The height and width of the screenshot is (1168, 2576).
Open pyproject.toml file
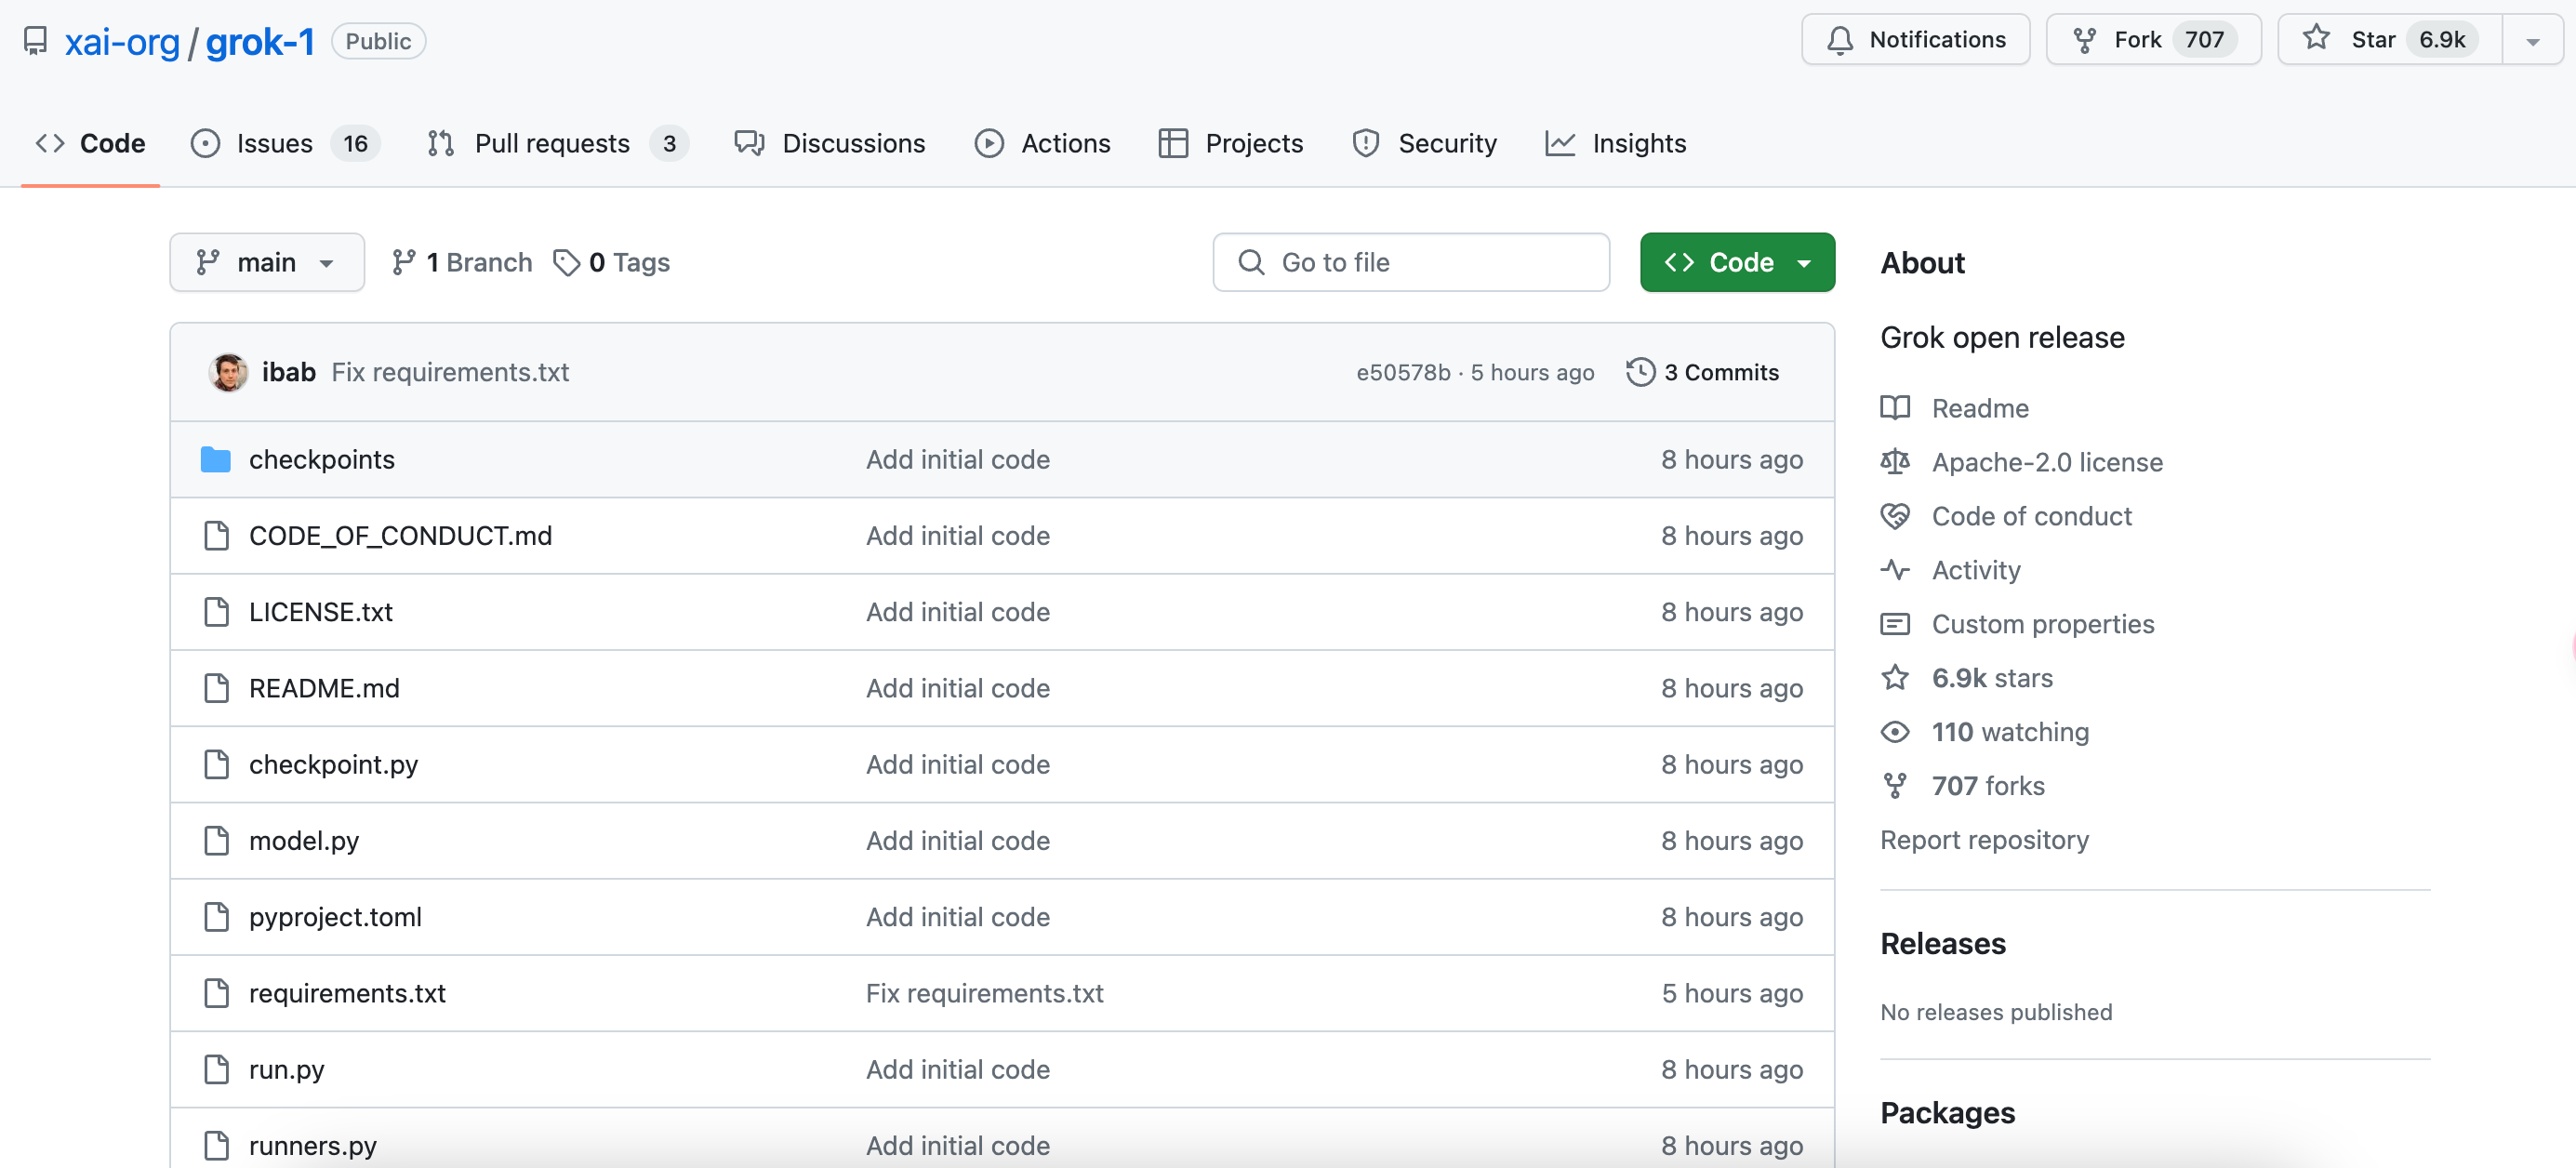(x=335, y=917)
